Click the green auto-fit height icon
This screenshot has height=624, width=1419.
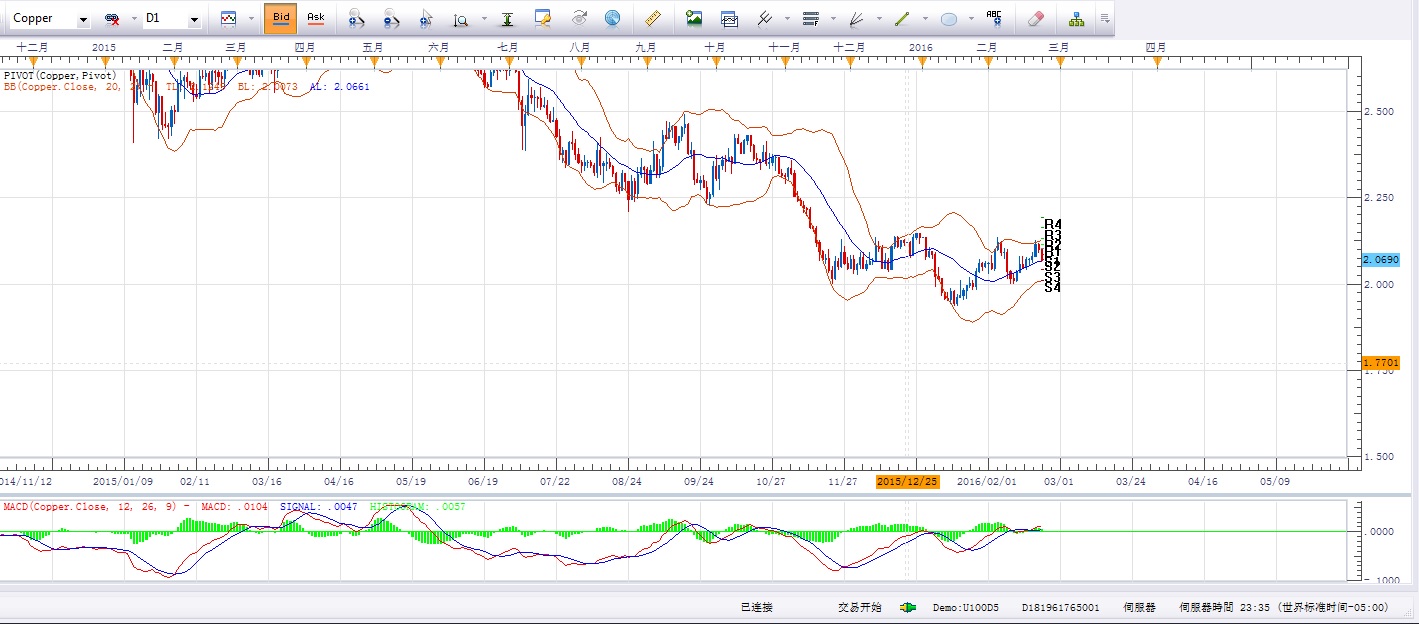click(x=509, y=18)
